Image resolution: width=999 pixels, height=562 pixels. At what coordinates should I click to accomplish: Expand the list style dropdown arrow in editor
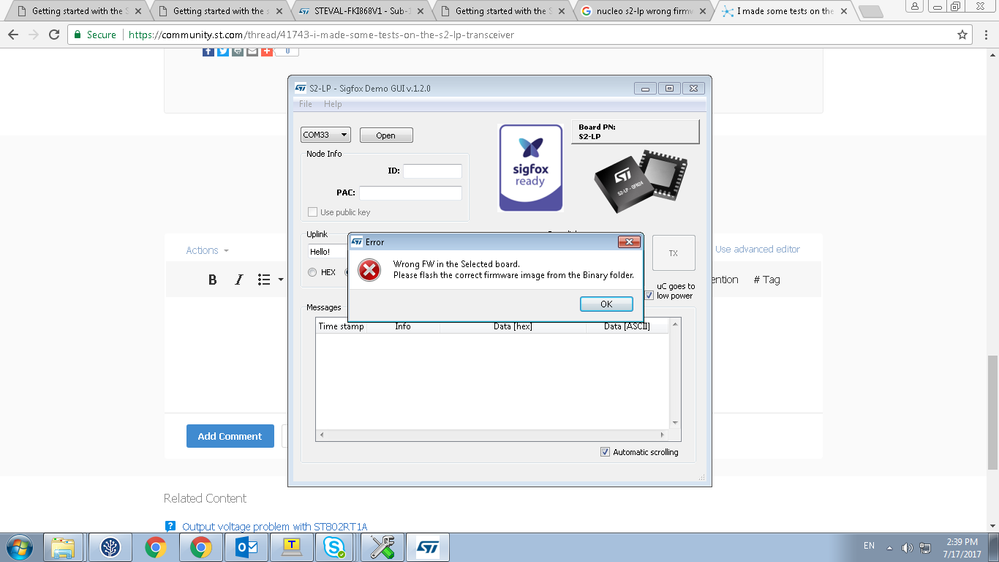click(x=280, y=280)
